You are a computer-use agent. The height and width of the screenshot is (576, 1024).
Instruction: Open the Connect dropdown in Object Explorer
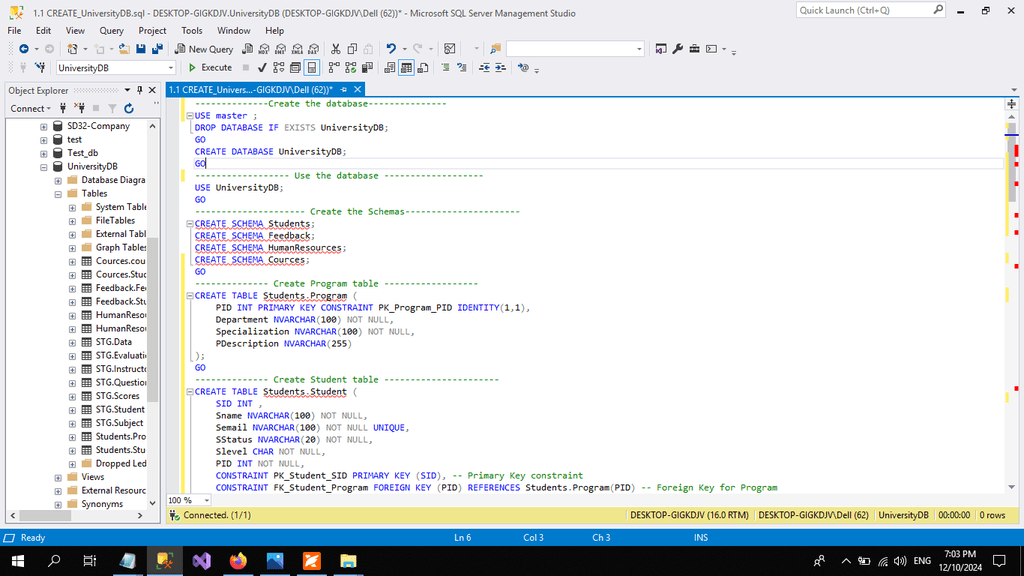[x=30, y=108]
